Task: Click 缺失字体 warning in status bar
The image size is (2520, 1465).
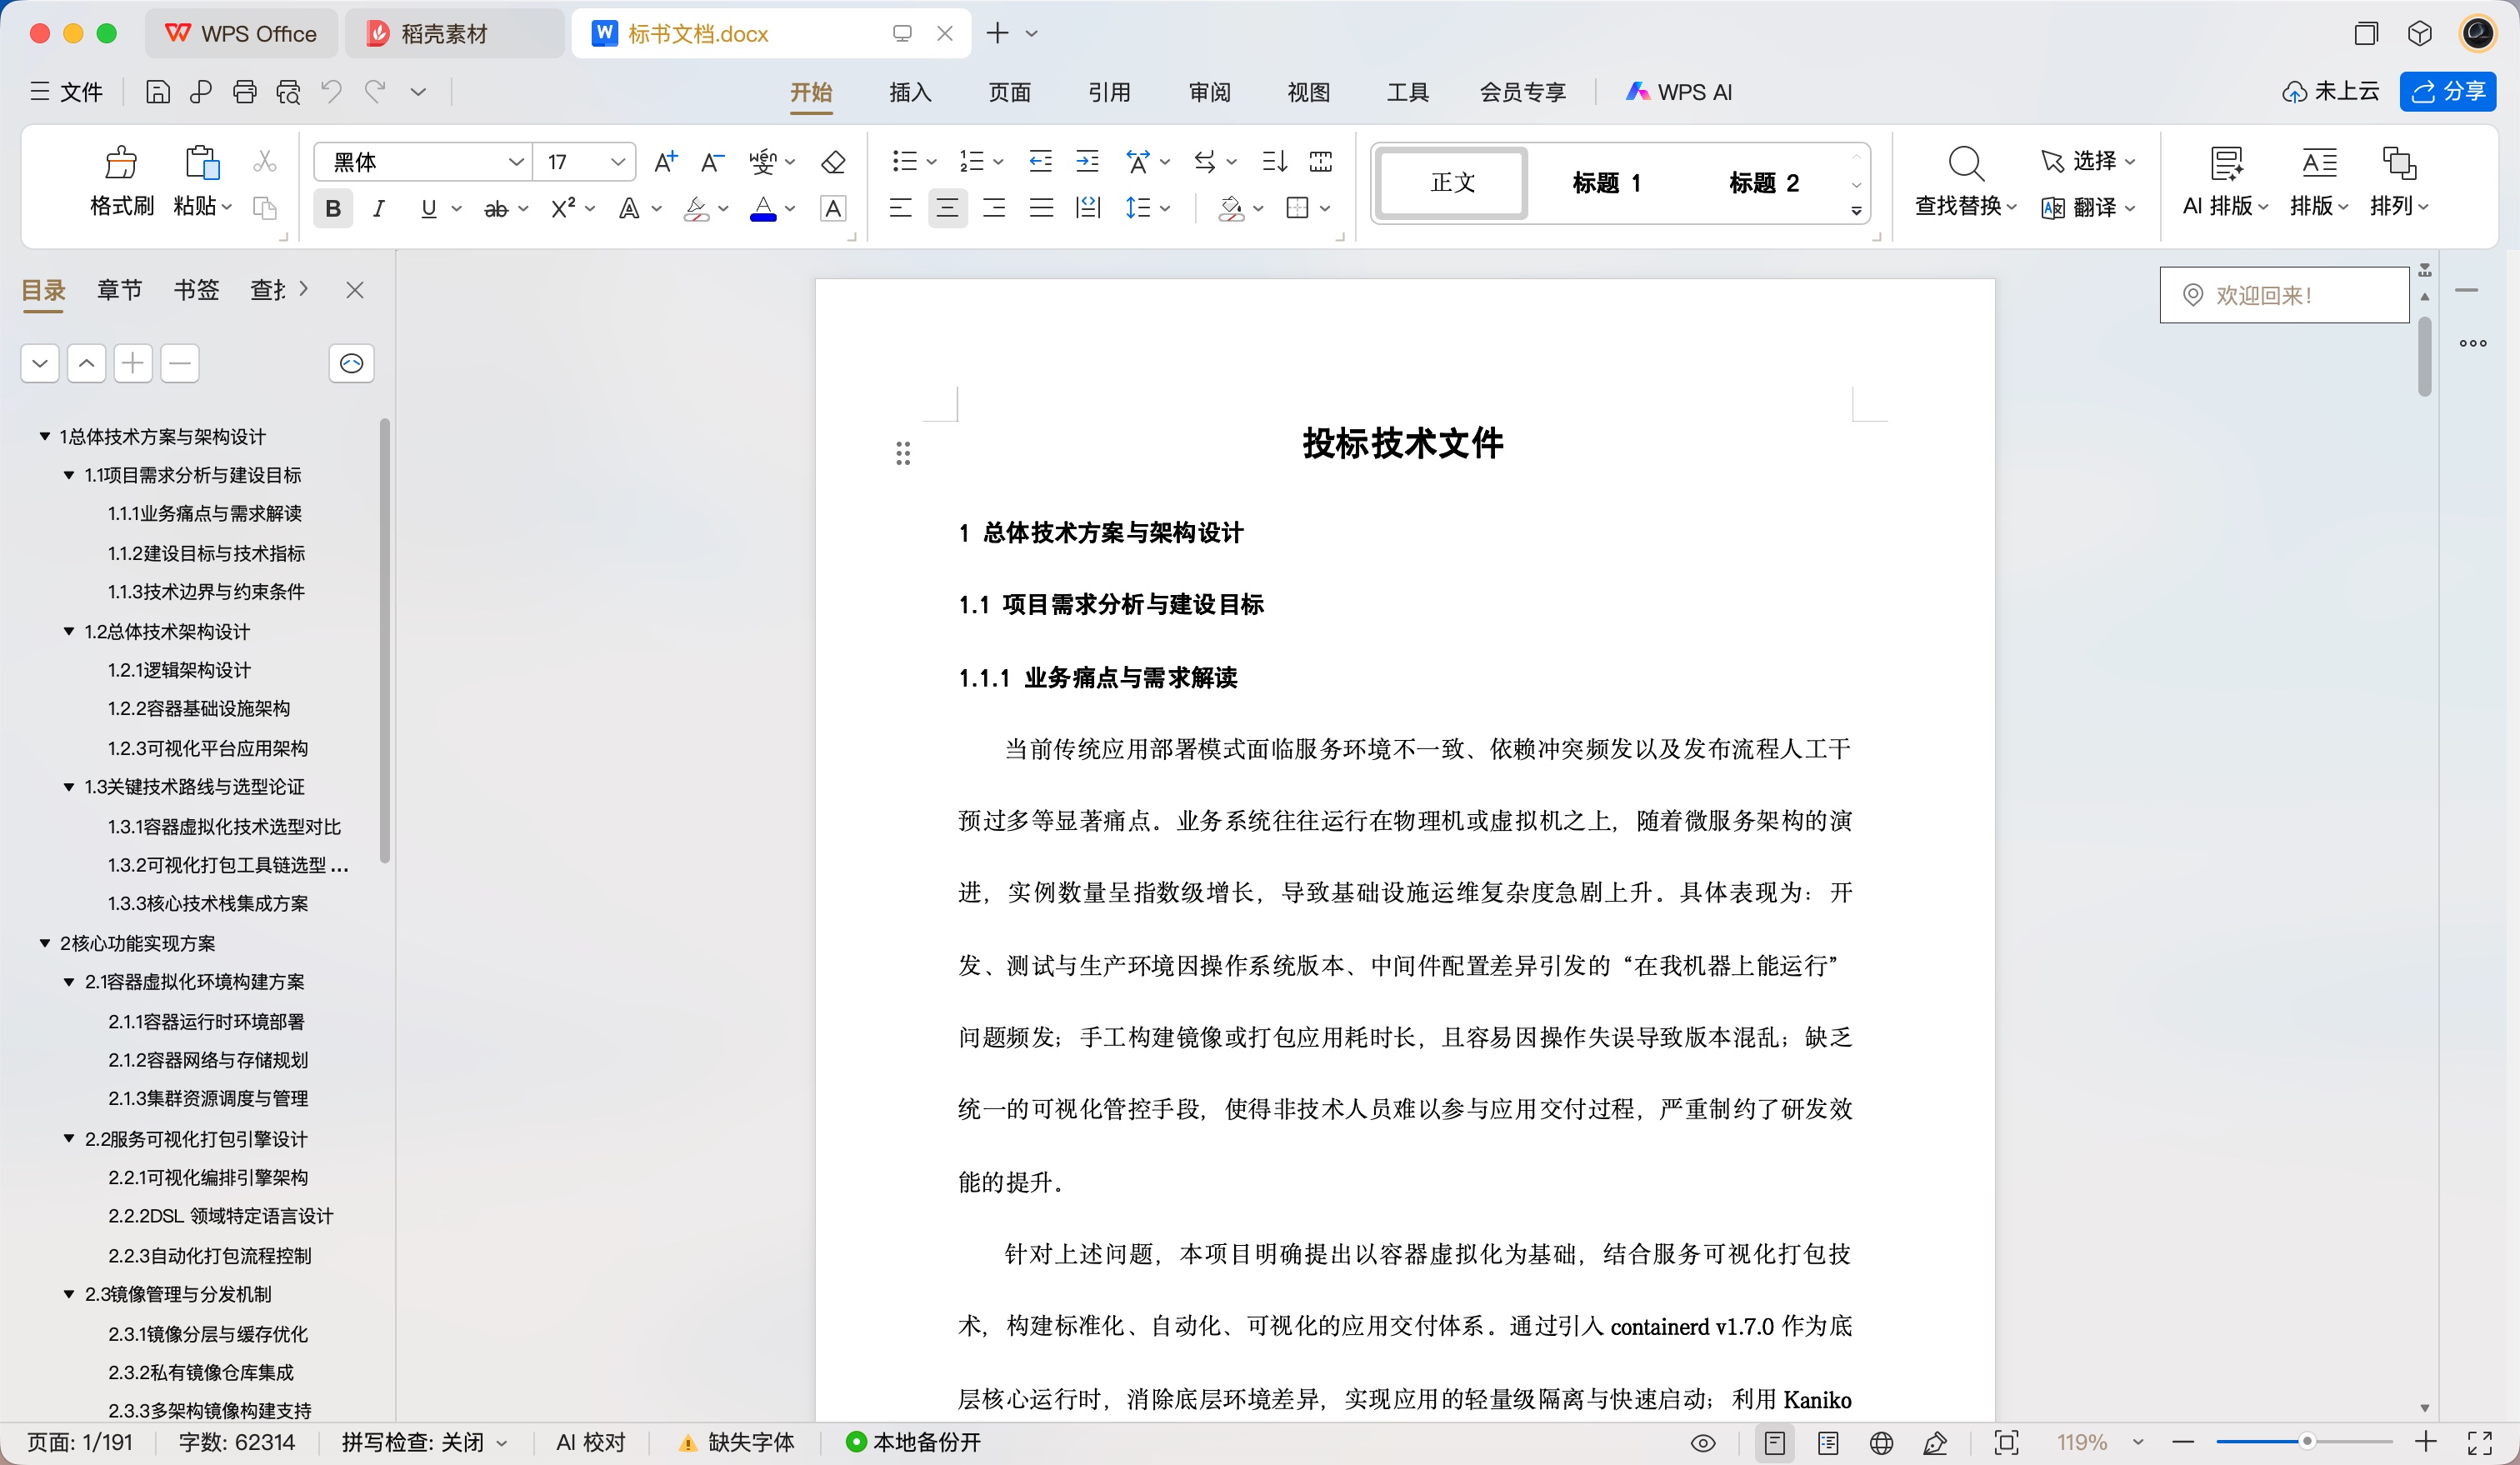Action: click(736, 1442)
